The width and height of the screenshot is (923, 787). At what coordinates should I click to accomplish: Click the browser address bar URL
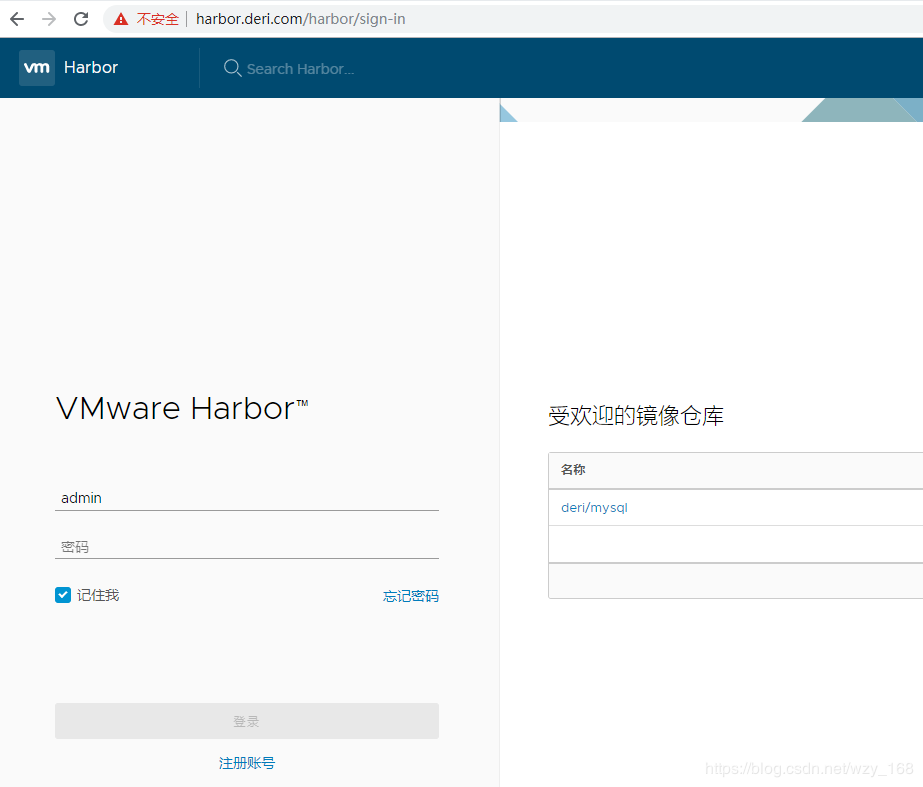pyautogui.click(x=300, y=18)
